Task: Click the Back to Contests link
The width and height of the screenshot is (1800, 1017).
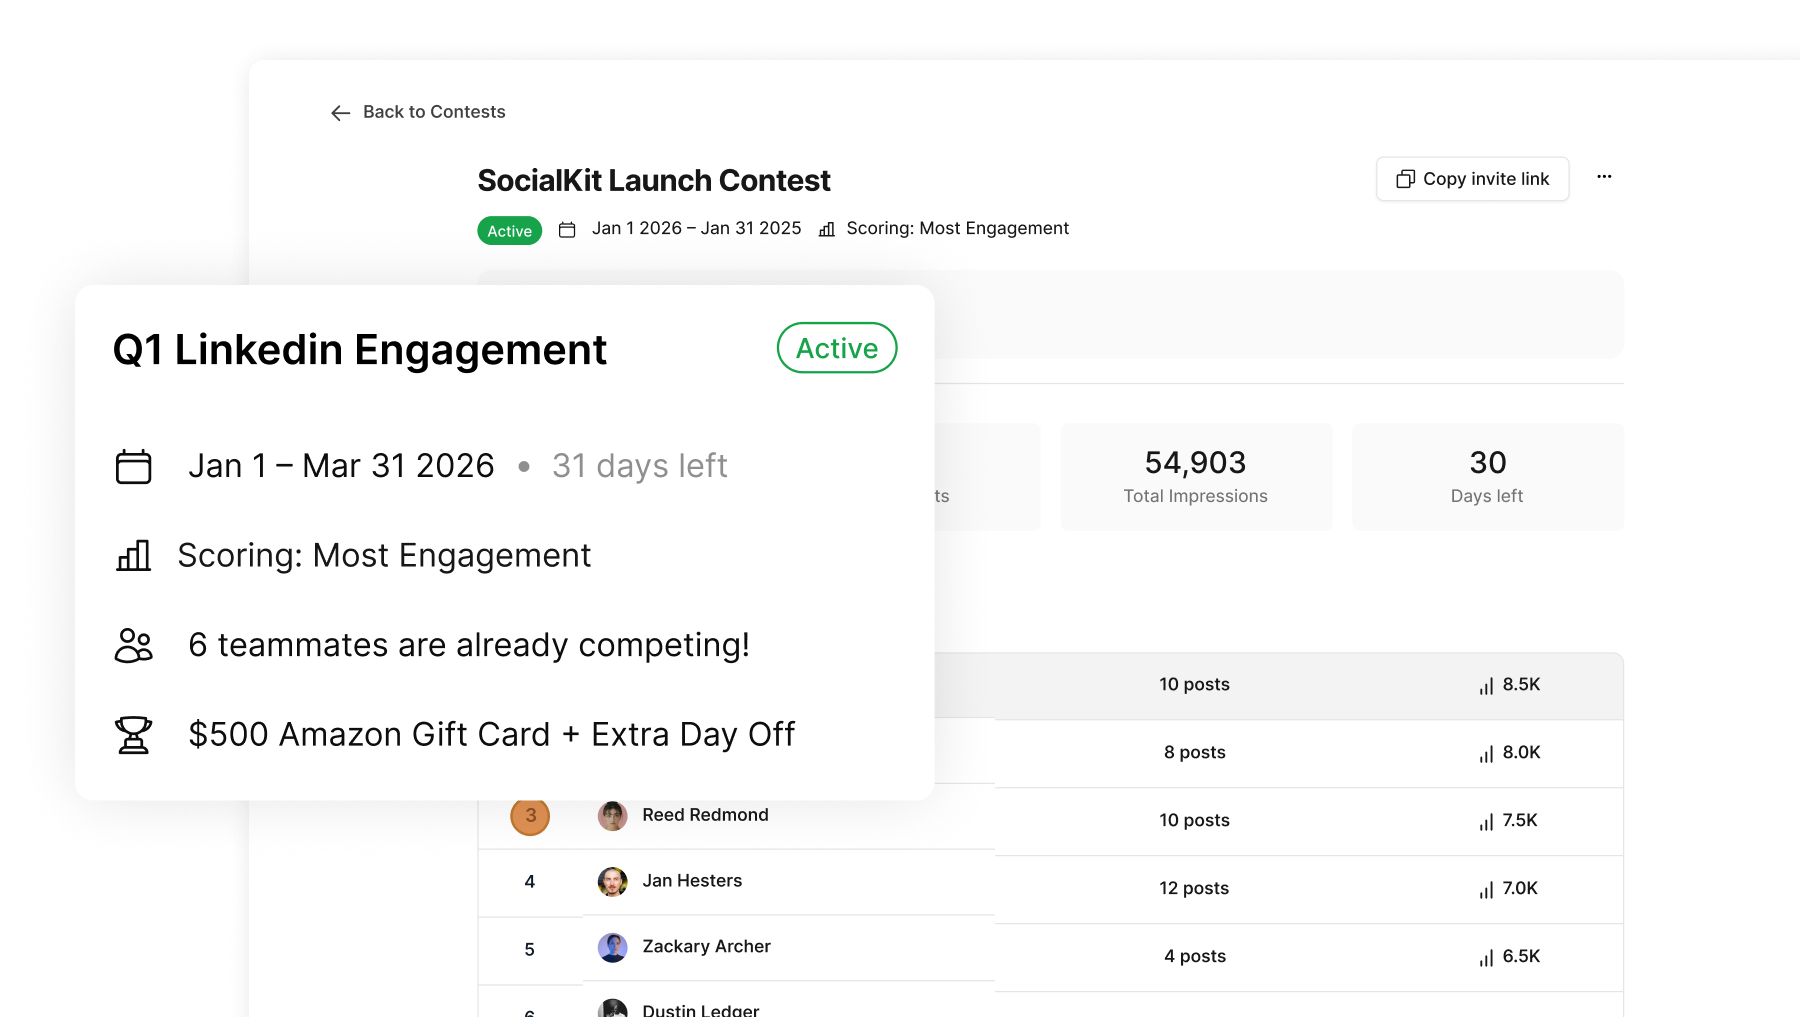Action: click(x=418, y=112)
